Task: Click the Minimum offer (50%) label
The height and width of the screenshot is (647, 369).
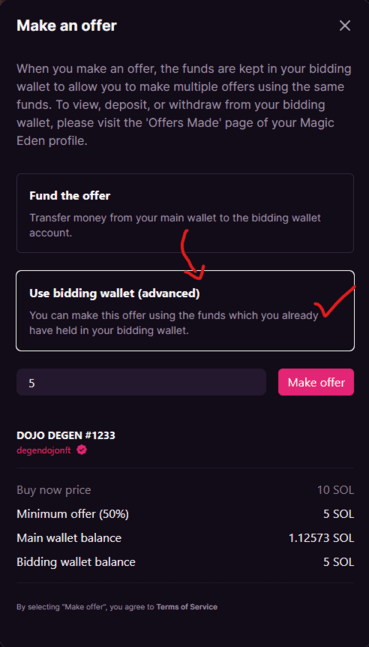Action: (73, 514)
